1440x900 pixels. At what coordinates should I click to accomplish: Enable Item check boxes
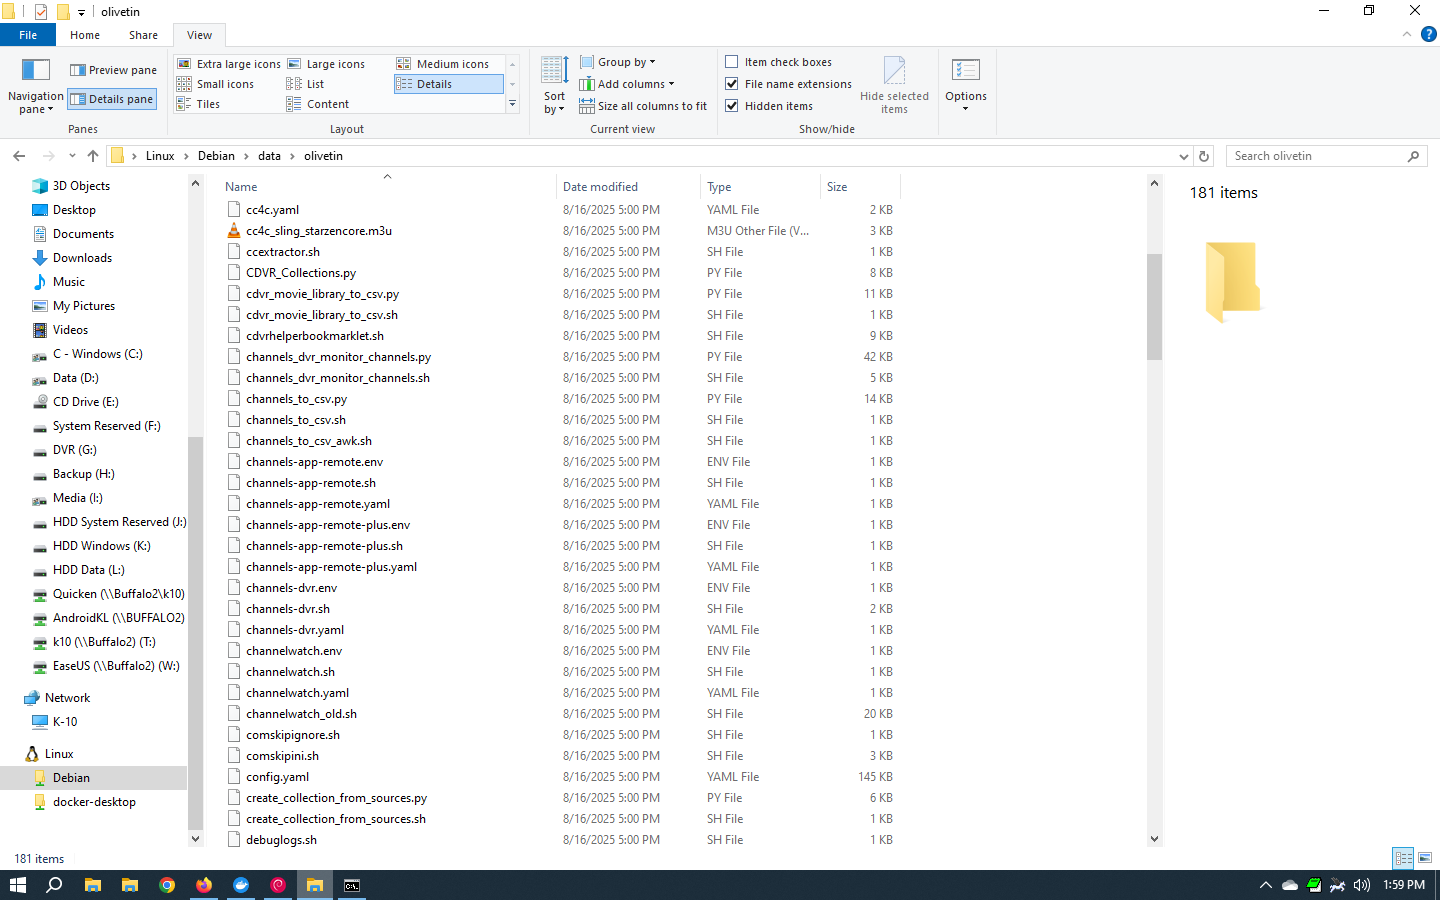click(732, 62)
